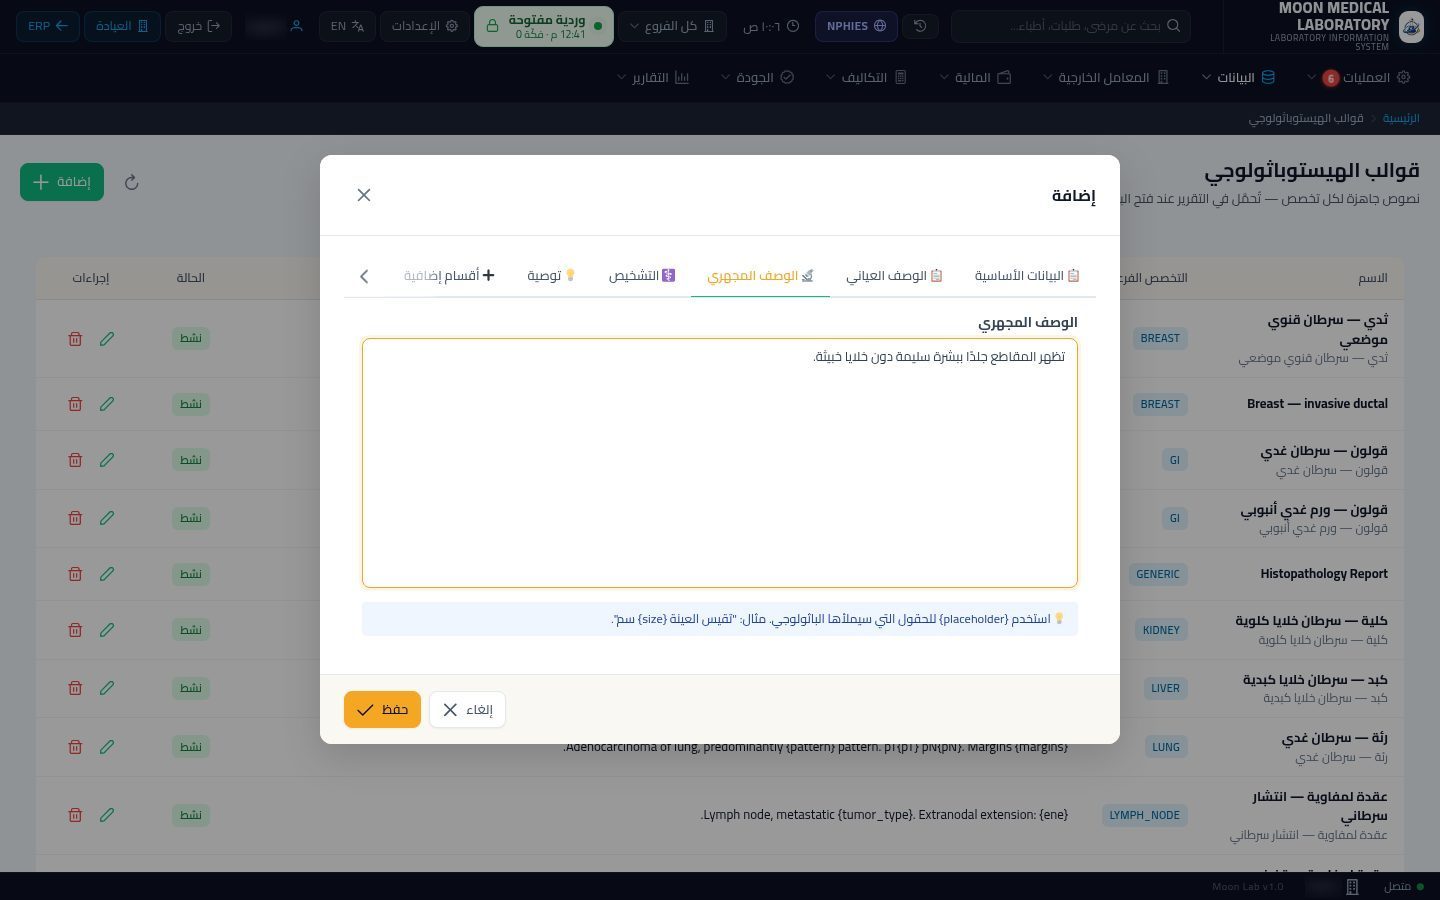
Task: Click inside the الوصف المجهري text area
Action: tap(720, 463)
